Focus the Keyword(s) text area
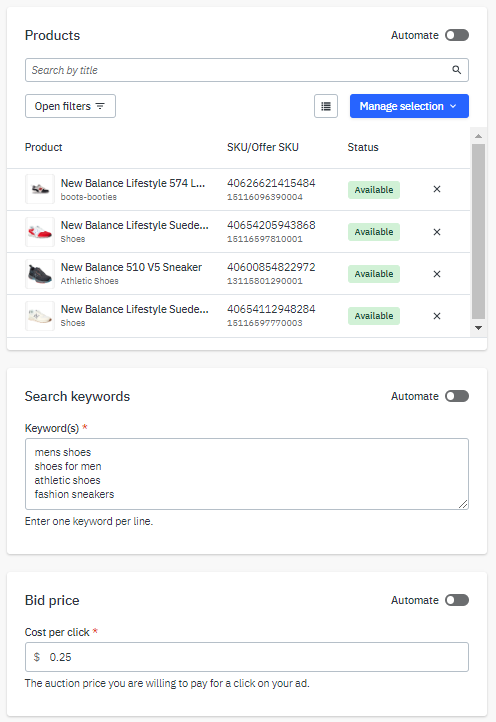This screenshot has height=722, width=496. coord(247,474)
